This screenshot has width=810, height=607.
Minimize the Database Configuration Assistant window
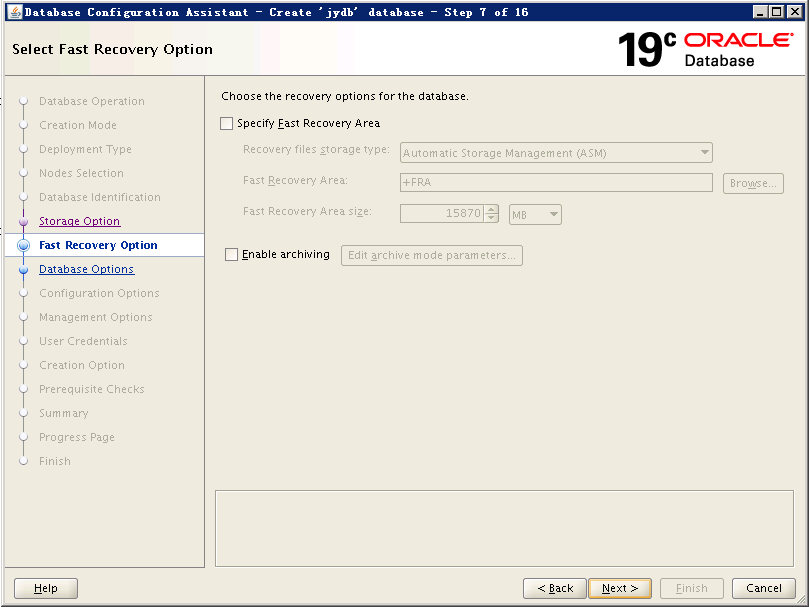[x=759, y=12]
